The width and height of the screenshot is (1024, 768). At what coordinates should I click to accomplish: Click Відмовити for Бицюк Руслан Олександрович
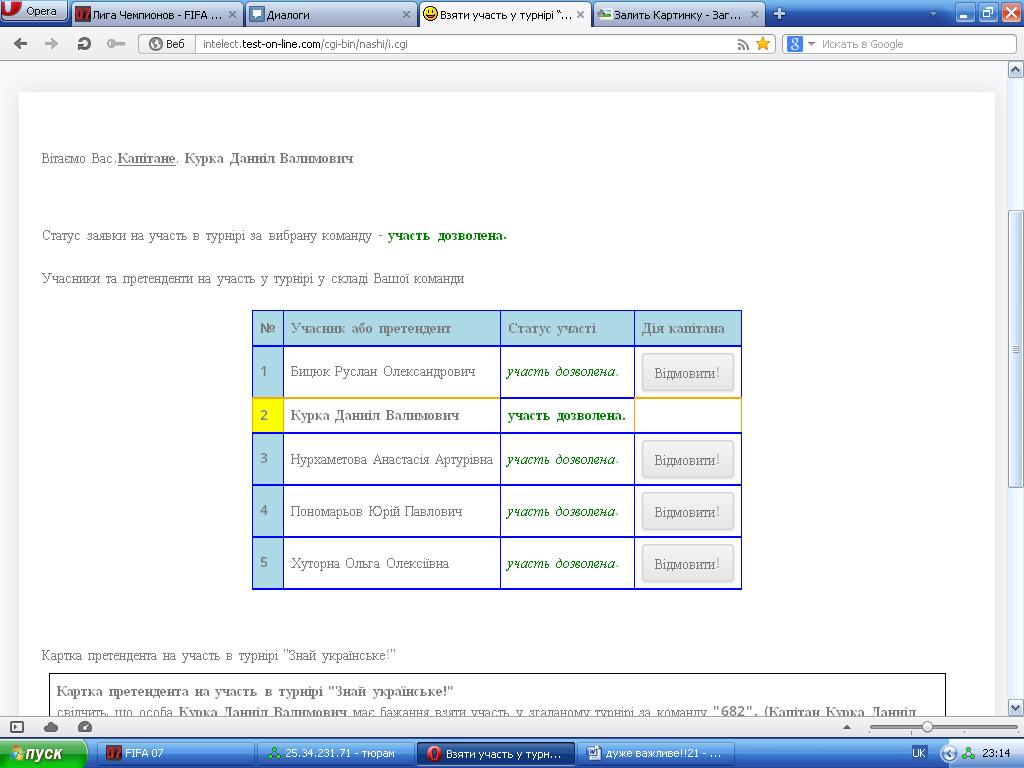(687, 373)
